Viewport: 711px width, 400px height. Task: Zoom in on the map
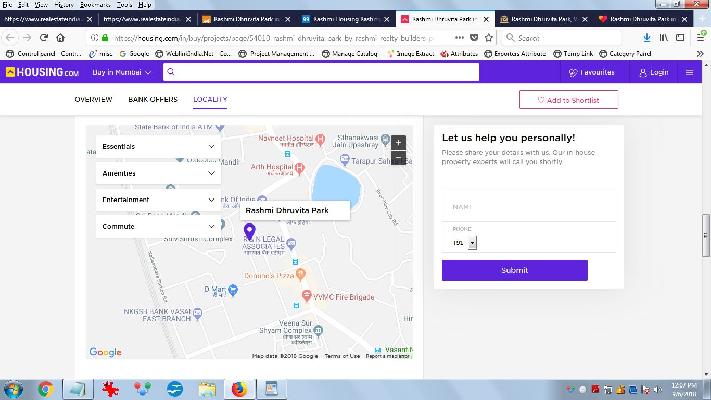point(398,143)
